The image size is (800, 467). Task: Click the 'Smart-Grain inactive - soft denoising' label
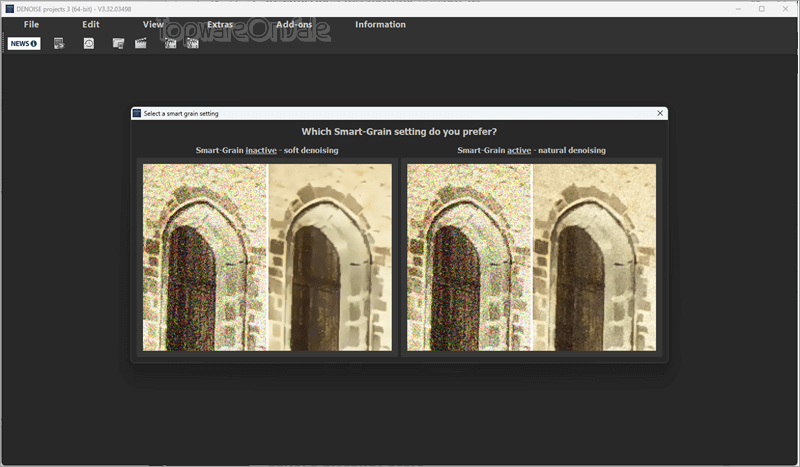(x=267, y=150)
